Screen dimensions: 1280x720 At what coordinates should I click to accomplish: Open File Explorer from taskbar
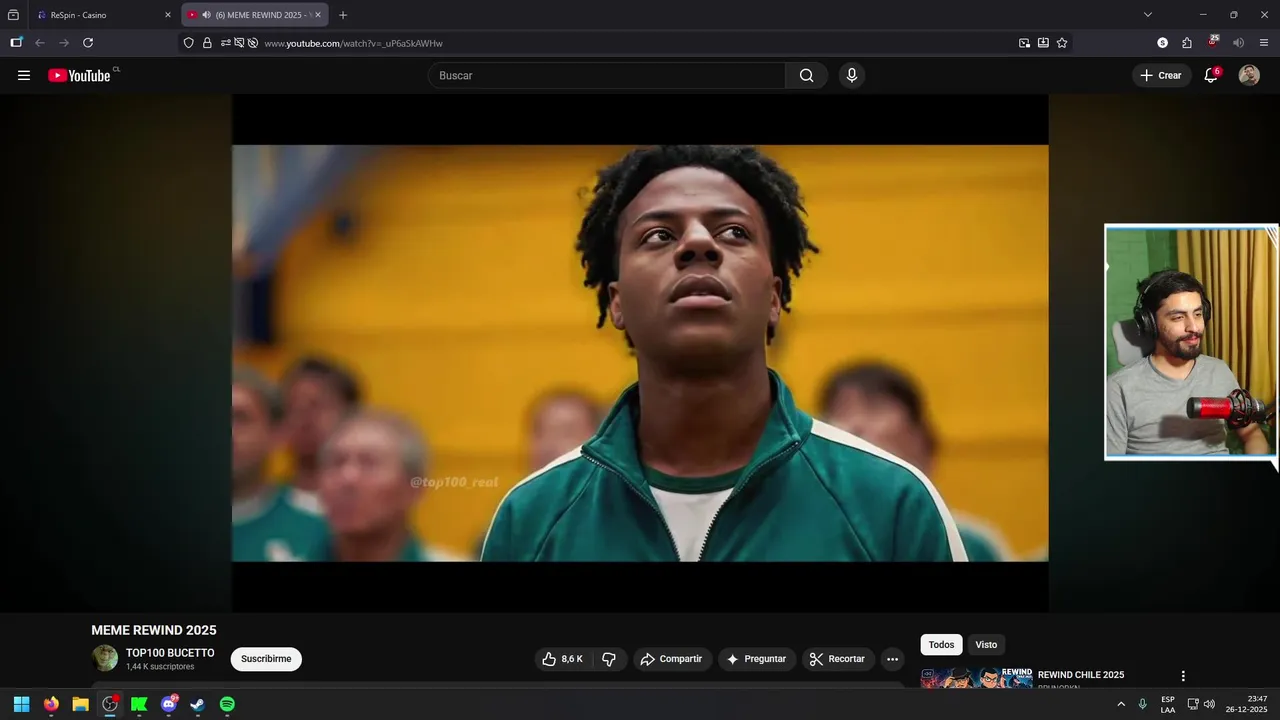click(x=80, y=704)
